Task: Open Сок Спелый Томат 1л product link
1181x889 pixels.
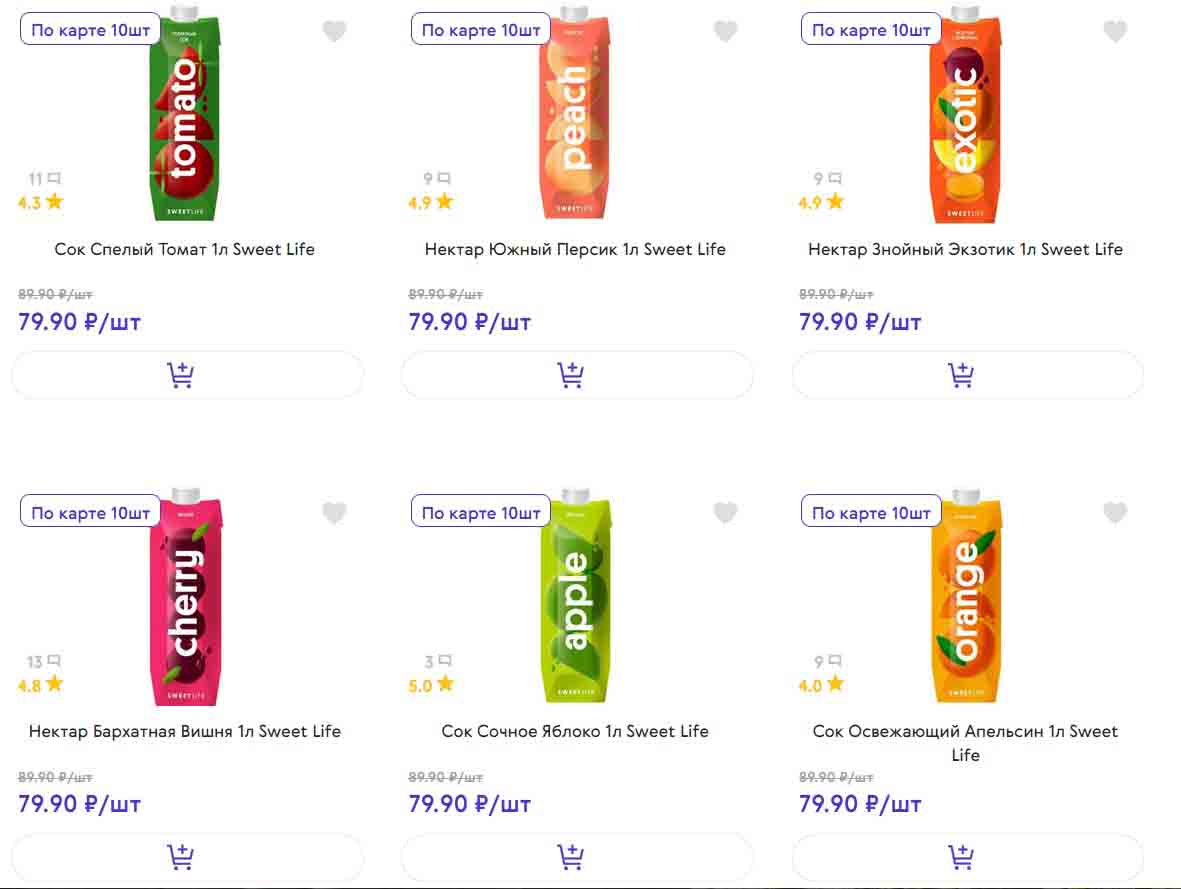Action: tap(185, 249)
